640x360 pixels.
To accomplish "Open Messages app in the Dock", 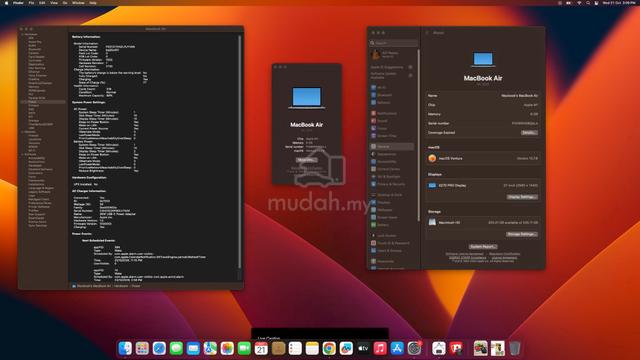I will [x=176, y=349].
